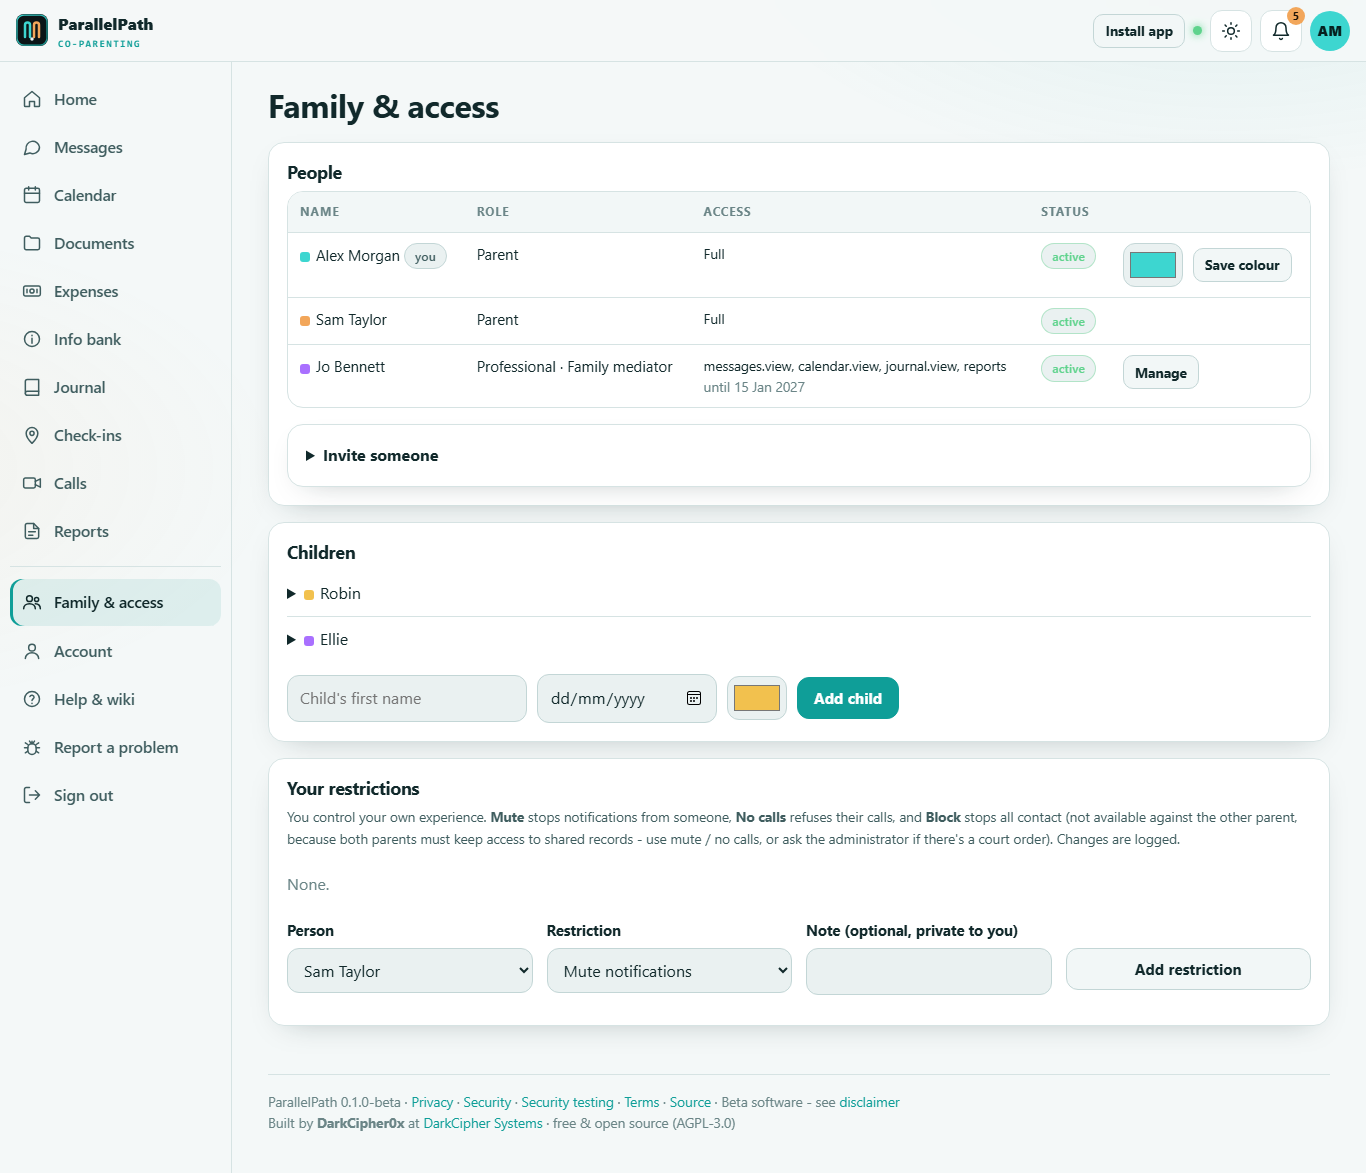Screen dimensions: 1366x1173
Task: Click the ParallelPath logo icon
Action: tap(32, 31)
